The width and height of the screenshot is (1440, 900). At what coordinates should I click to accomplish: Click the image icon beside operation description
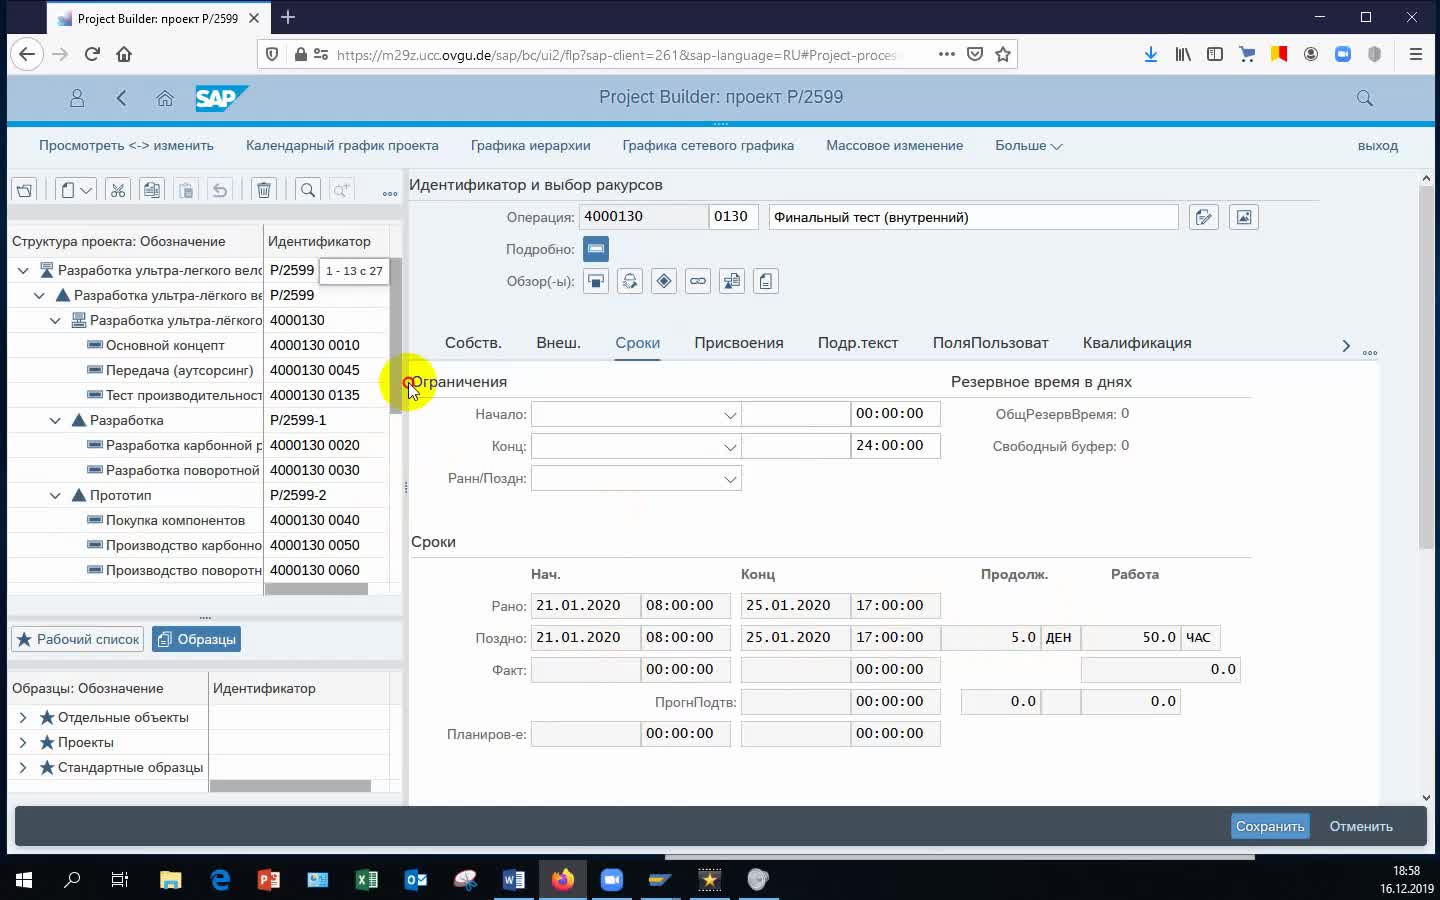pyautogui.click(x=1244, y=217)
